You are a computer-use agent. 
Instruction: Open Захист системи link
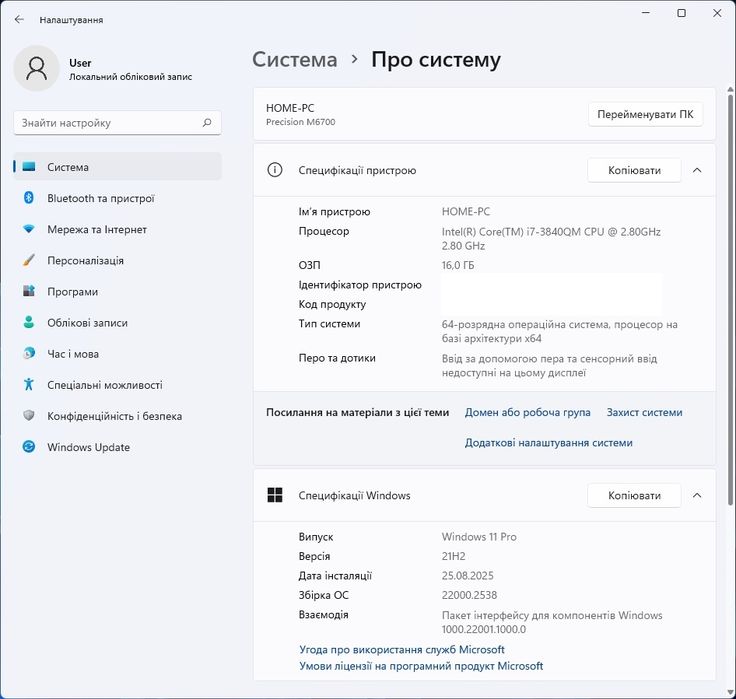coord(644,412)
